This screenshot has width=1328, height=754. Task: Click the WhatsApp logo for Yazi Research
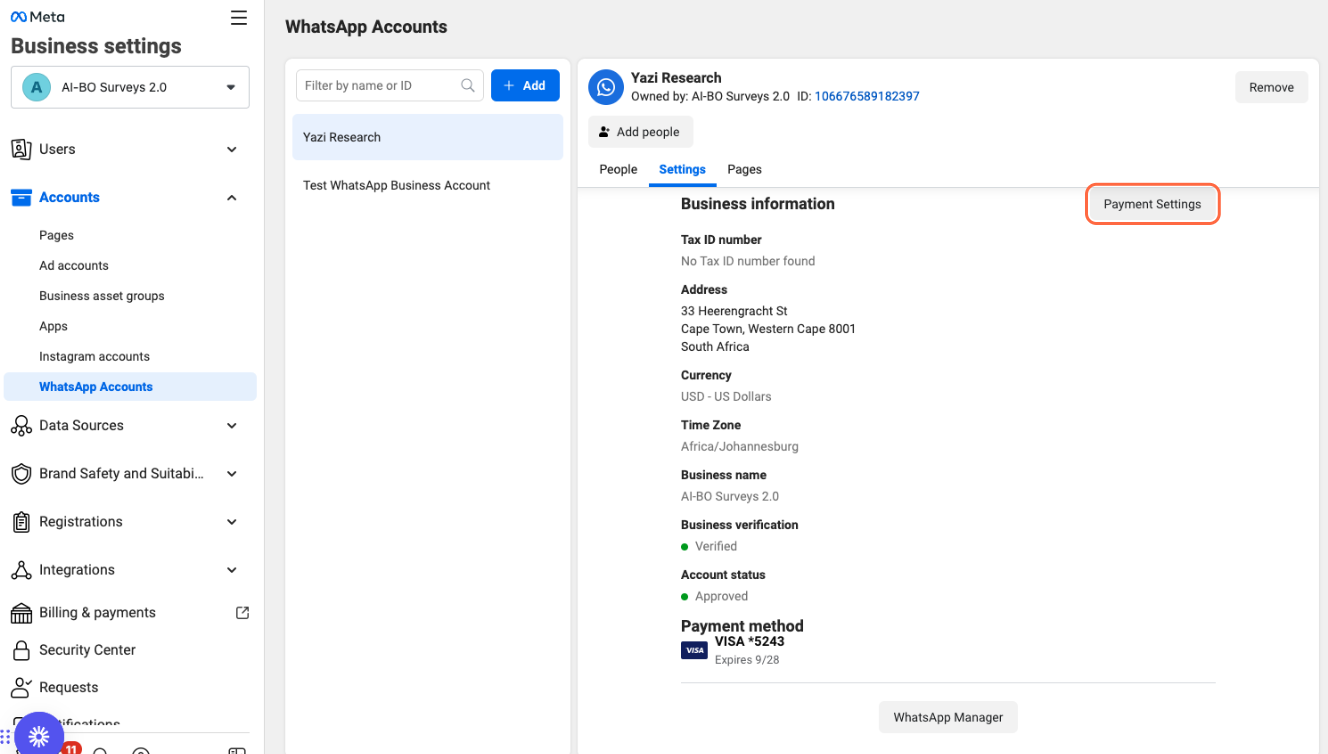(x=605, y=87)
